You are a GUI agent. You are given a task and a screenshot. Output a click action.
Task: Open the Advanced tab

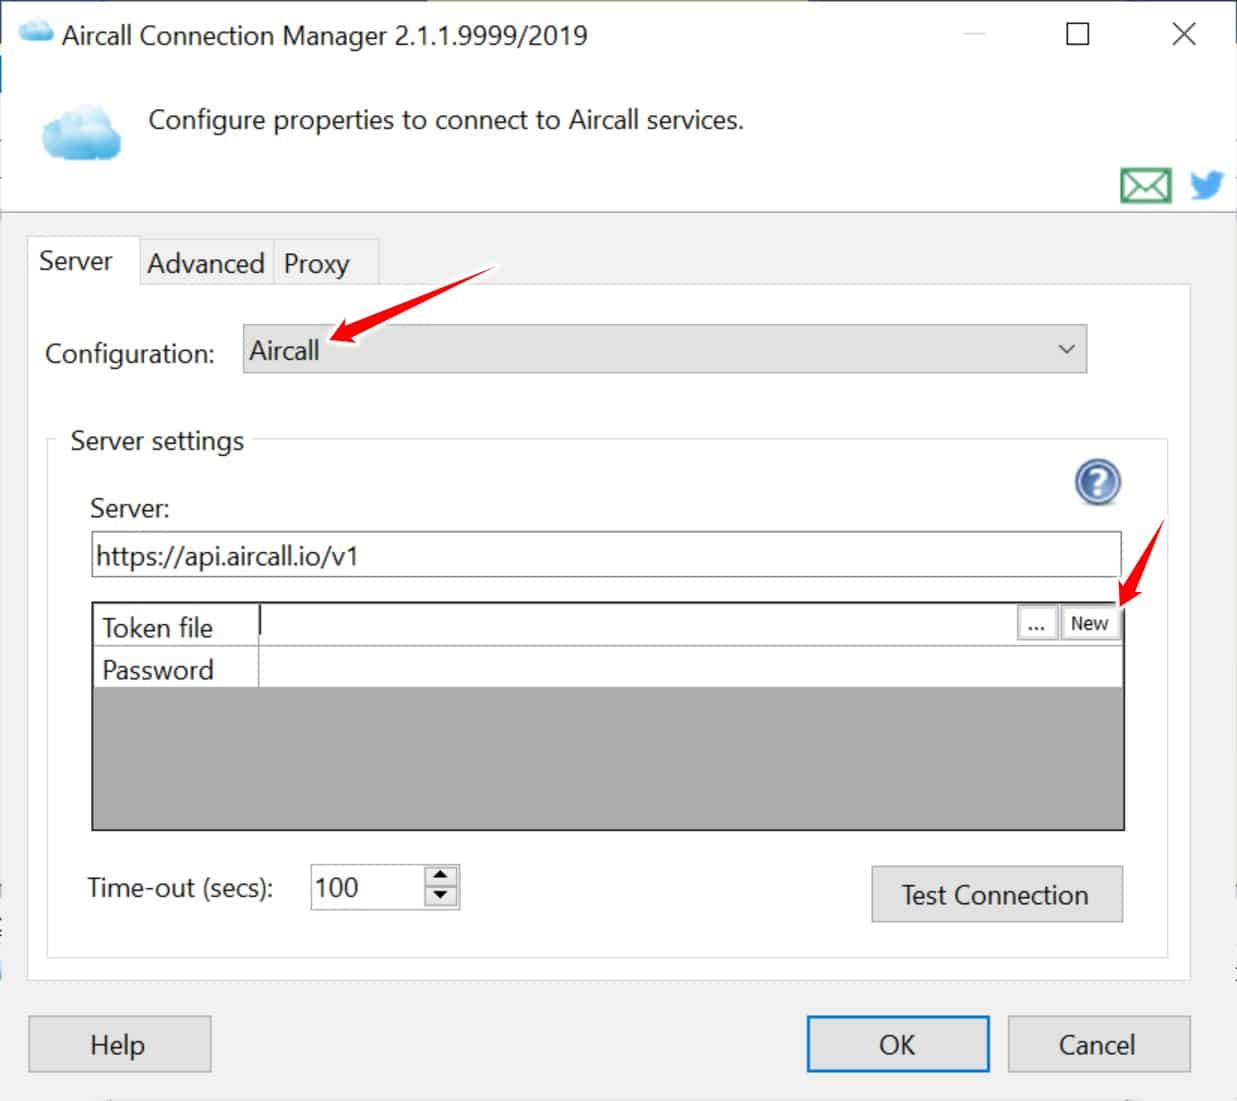pos(206,263)
